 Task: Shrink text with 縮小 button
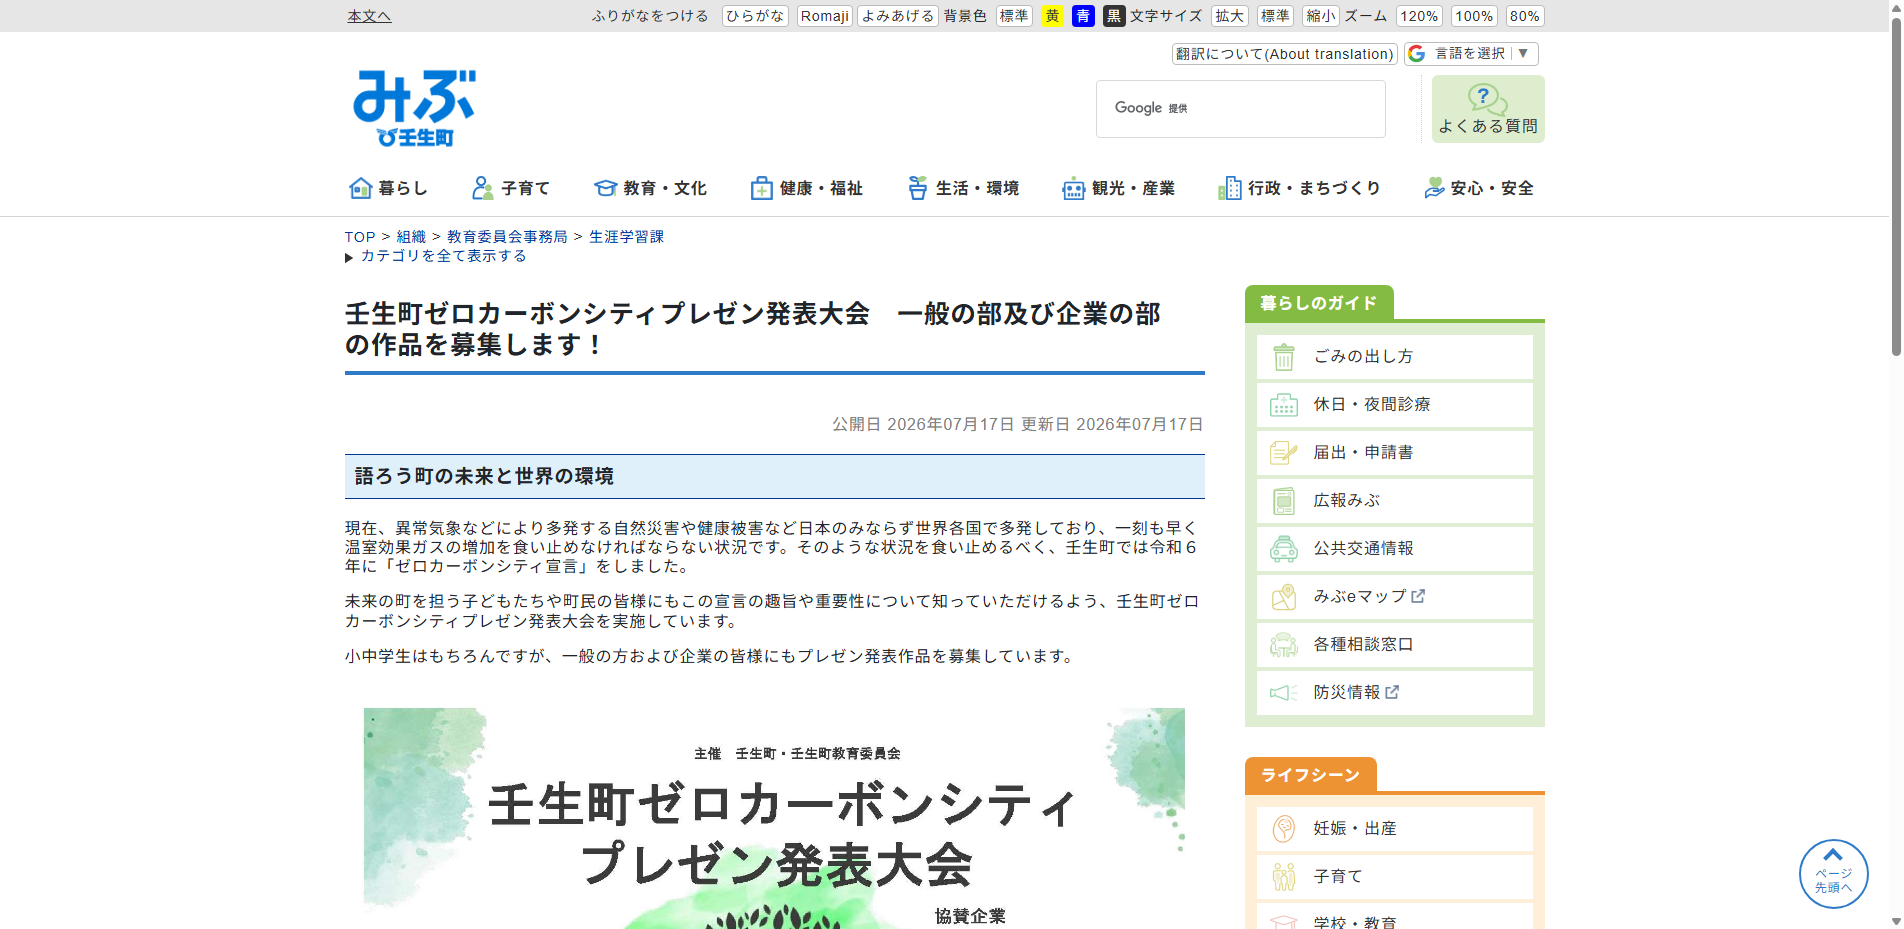(1320, 16)
